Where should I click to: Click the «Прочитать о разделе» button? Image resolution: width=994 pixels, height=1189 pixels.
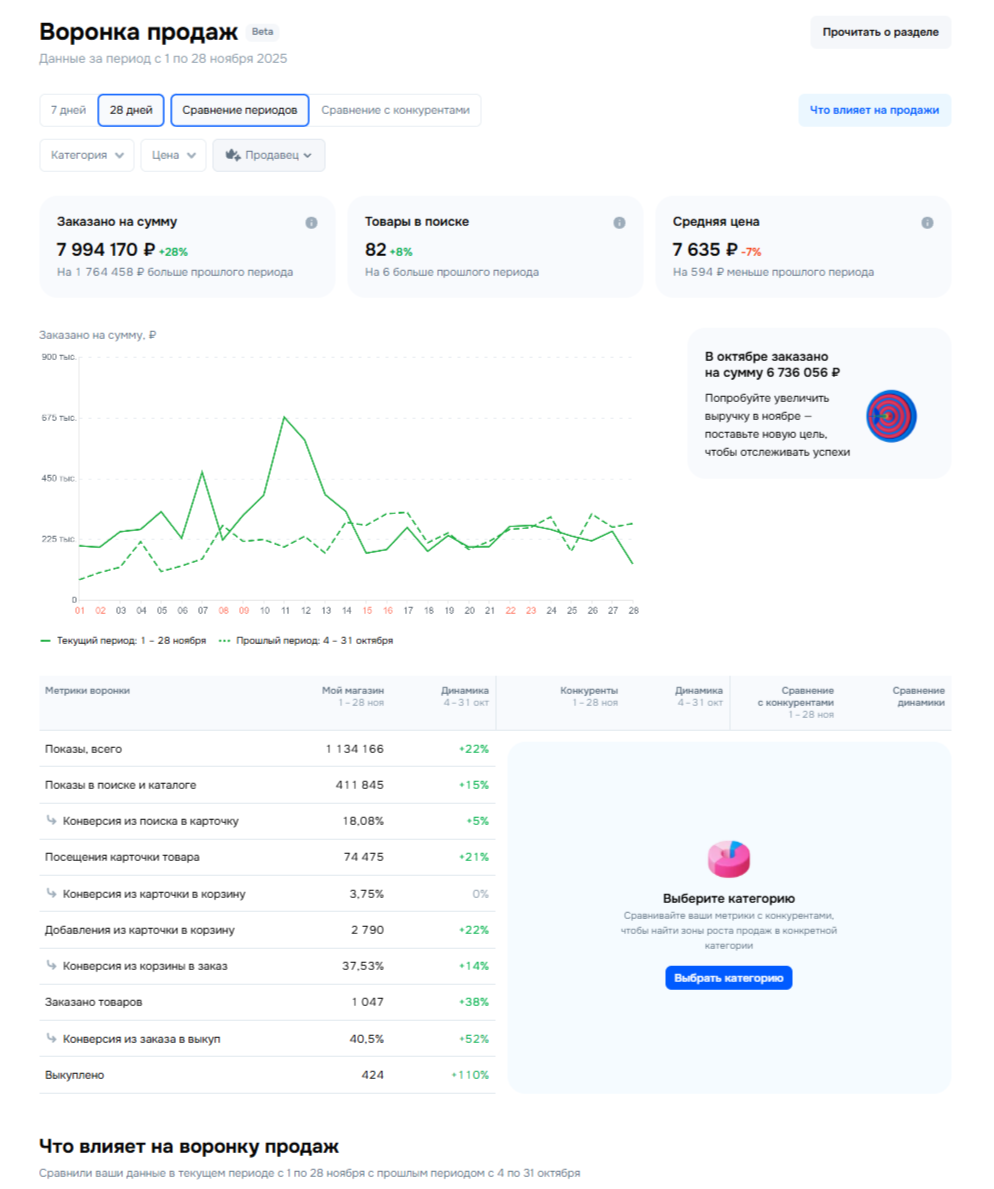[880, 32]
